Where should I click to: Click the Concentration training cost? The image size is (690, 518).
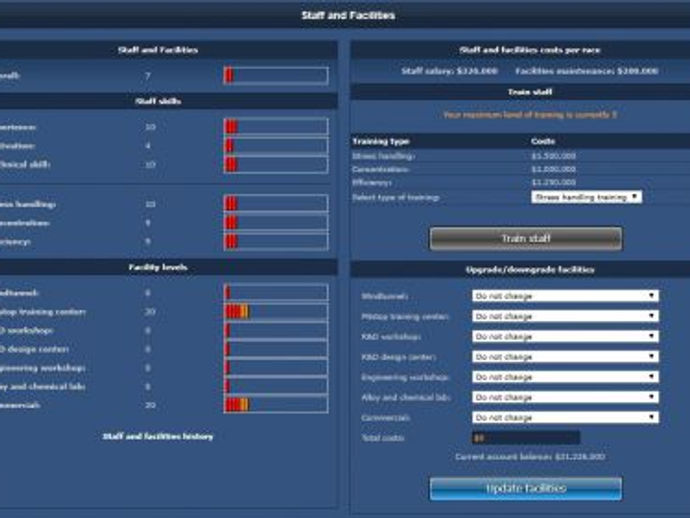tap(554, 169)
